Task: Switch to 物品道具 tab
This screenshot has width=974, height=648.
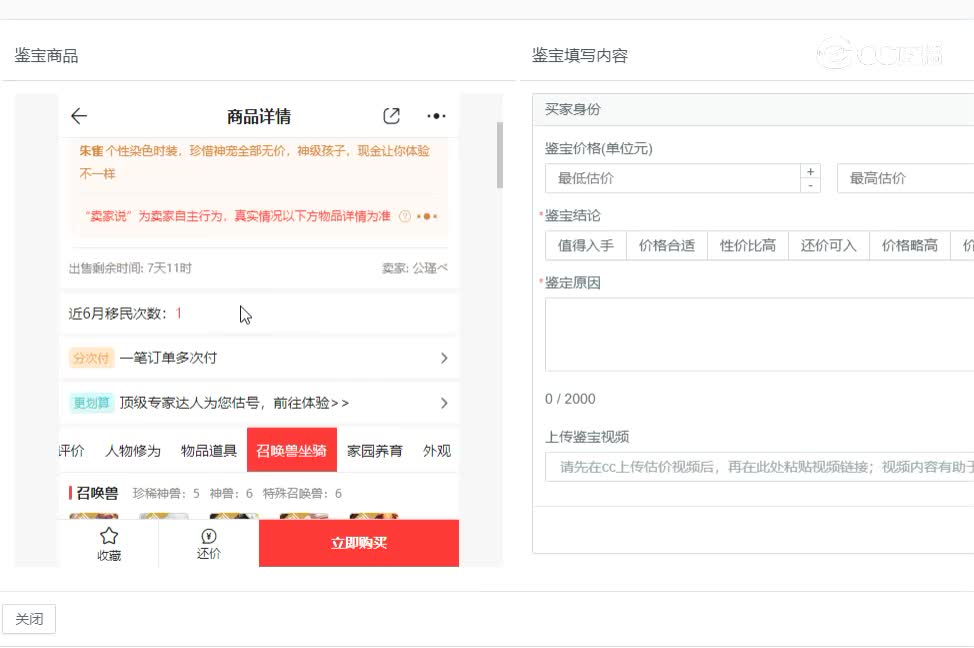Action: coord(209,450)
